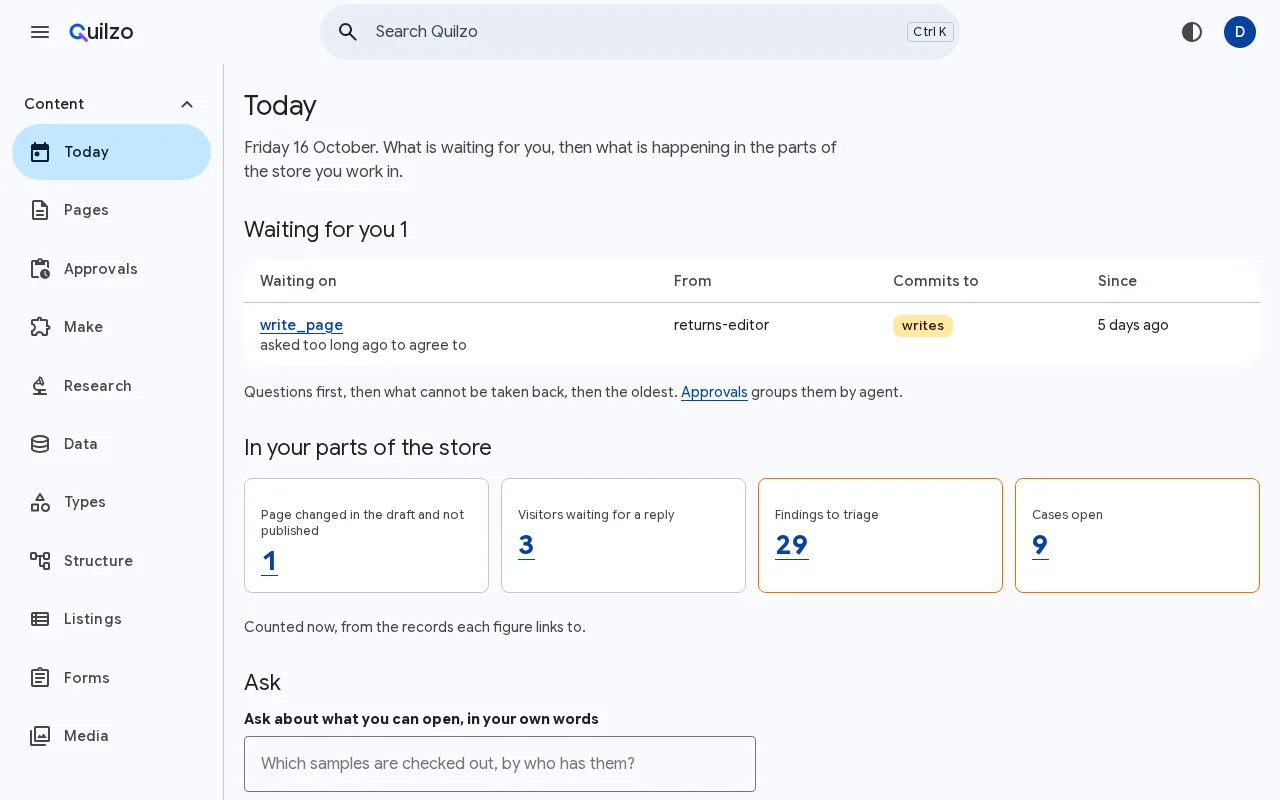Click the Listings table icon
The image size is (1280, 800).
(x=40, y=619)
